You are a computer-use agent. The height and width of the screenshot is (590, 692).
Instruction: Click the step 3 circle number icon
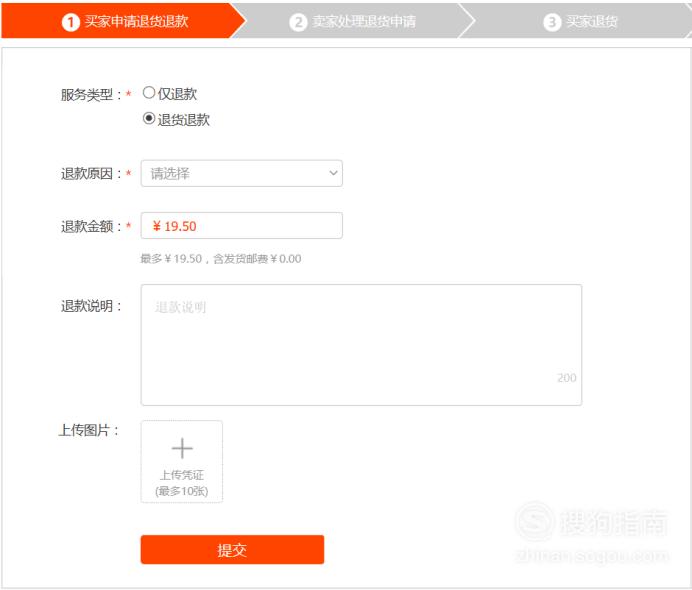[x=552, y=22]
